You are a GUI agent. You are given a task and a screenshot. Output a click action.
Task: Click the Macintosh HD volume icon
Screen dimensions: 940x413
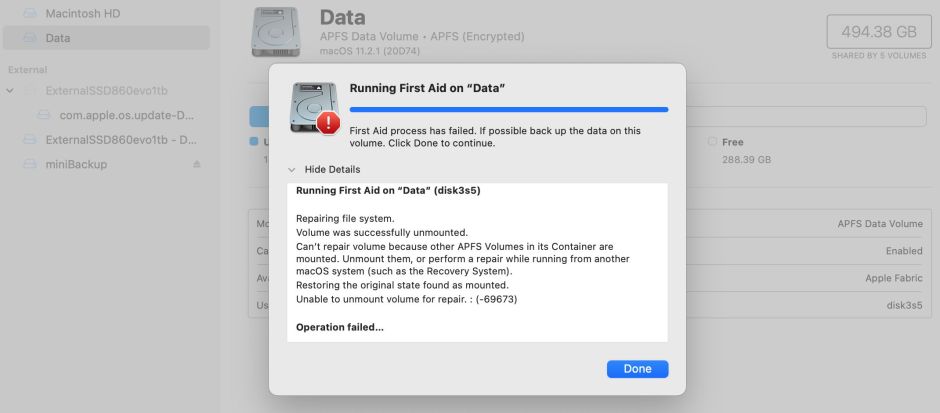pyautogui.click(x=30, y=12)
